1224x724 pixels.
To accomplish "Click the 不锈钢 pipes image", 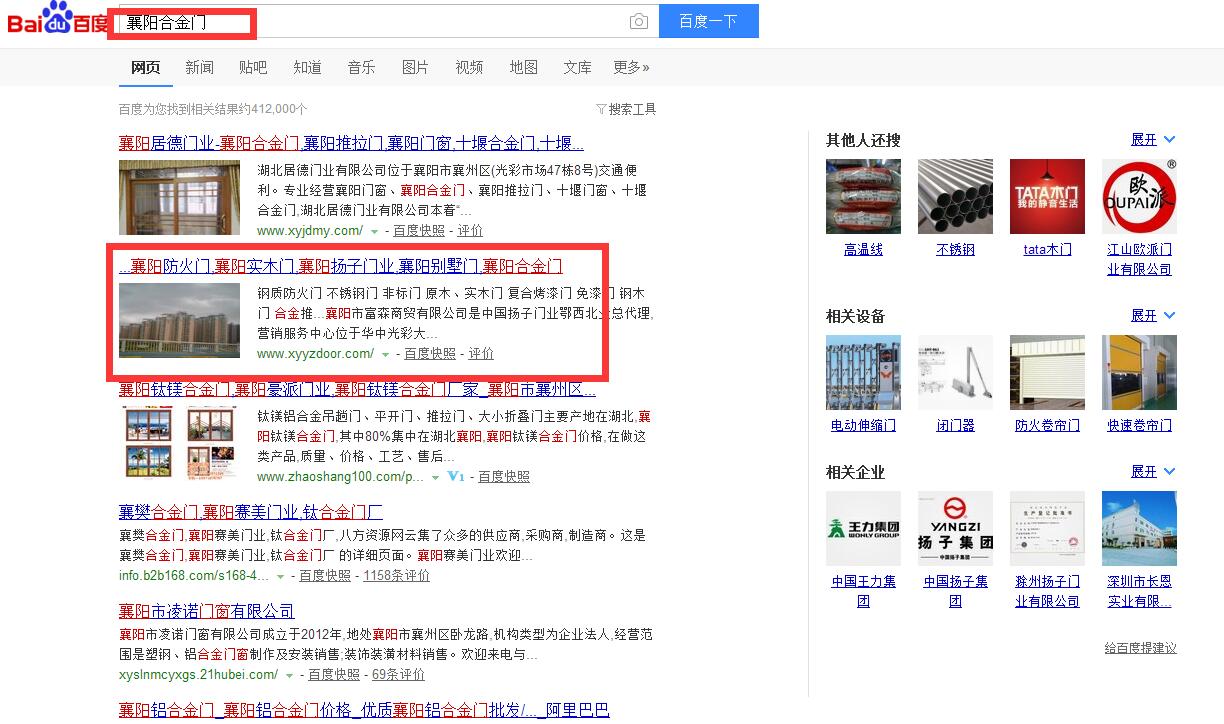I will [x=955, y=196].
